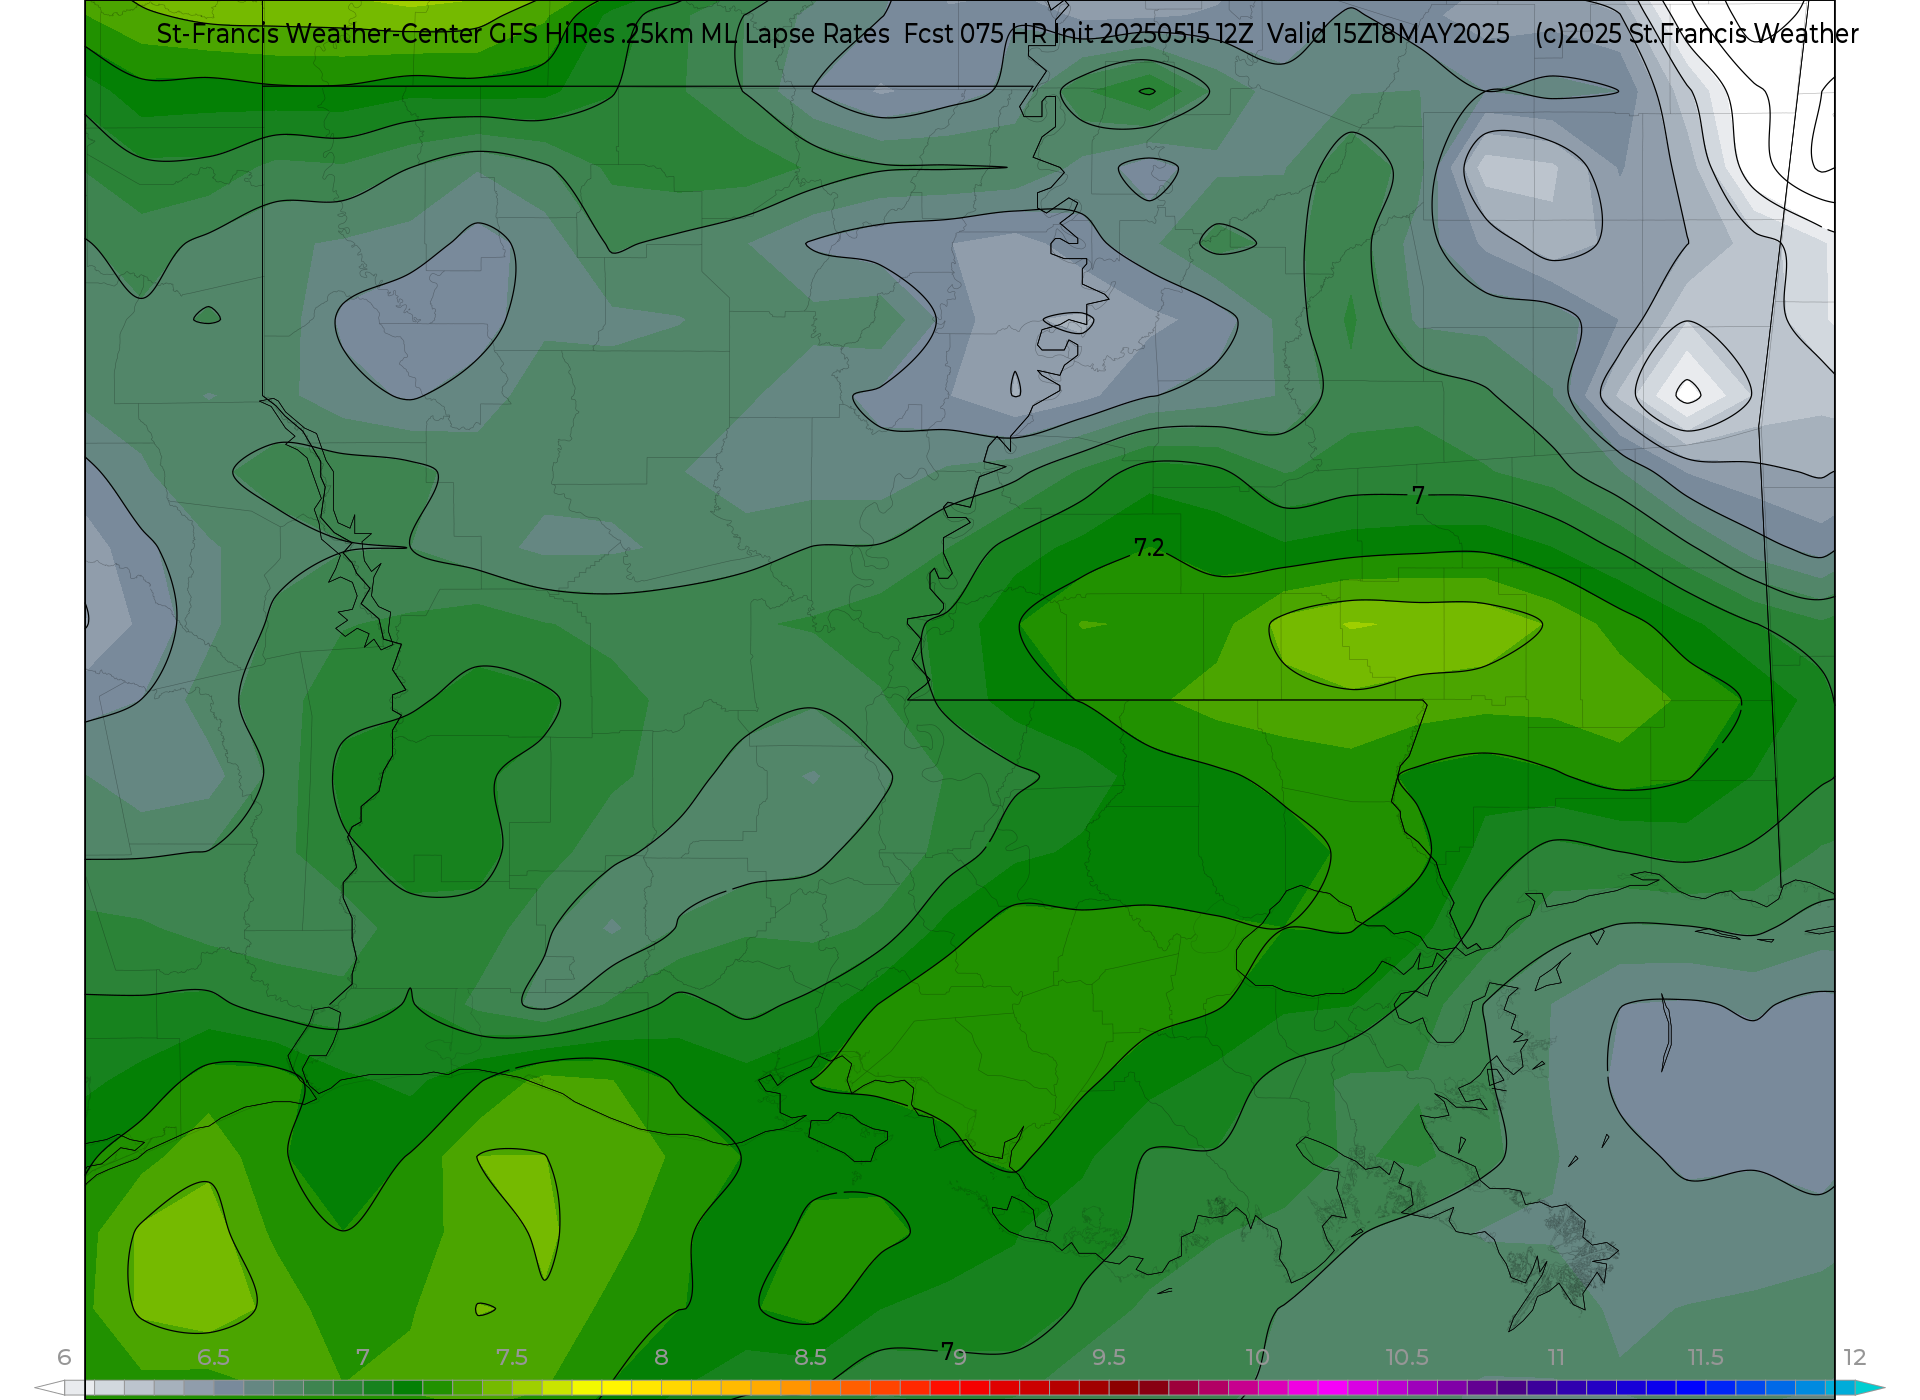Image resolution: width=1920 pixels, height=1400 pixels.
Task: Click the "Valid 15Z18MAY2025" text
Action: (x=1388, y=34)
